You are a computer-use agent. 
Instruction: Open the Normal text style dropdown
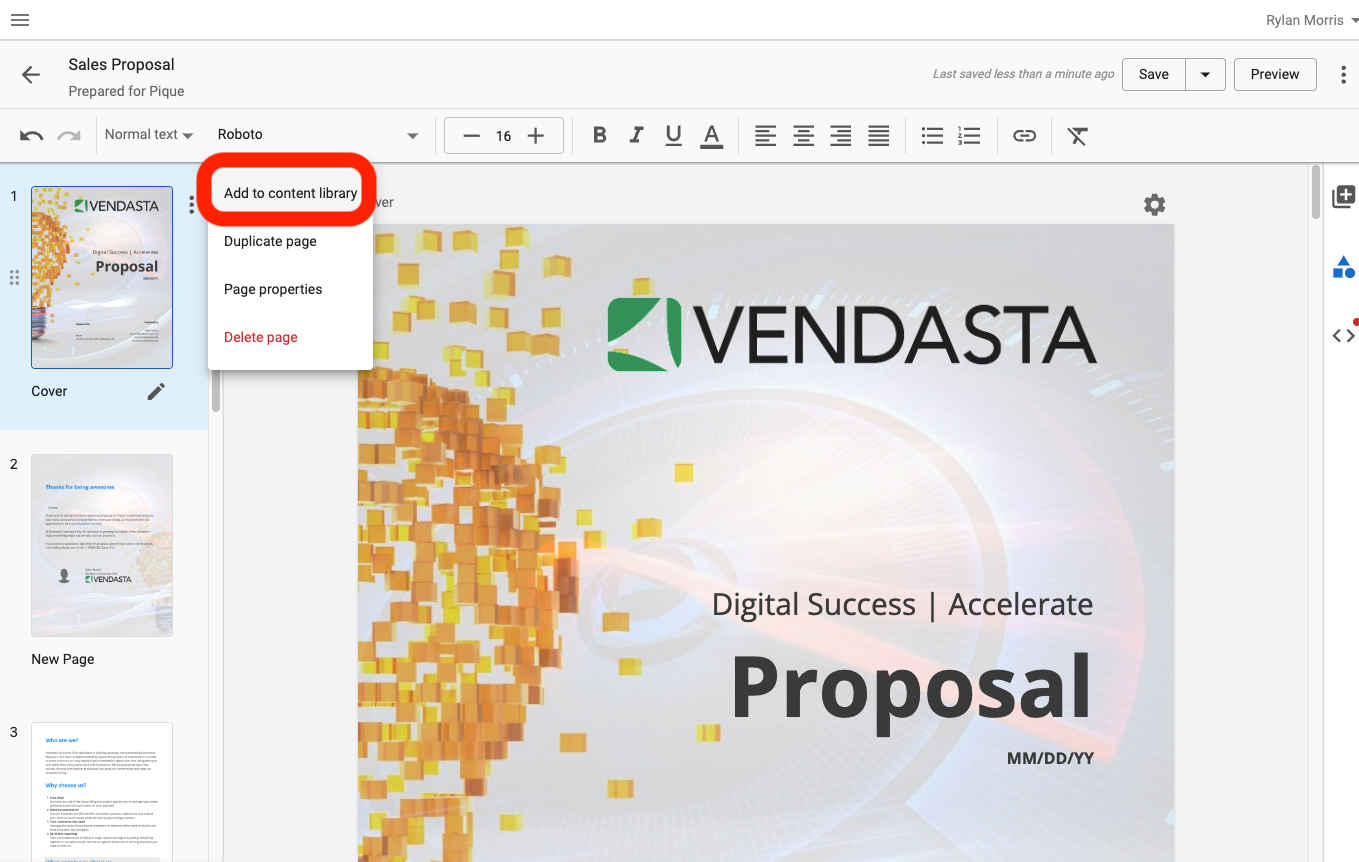pos(149,134)
